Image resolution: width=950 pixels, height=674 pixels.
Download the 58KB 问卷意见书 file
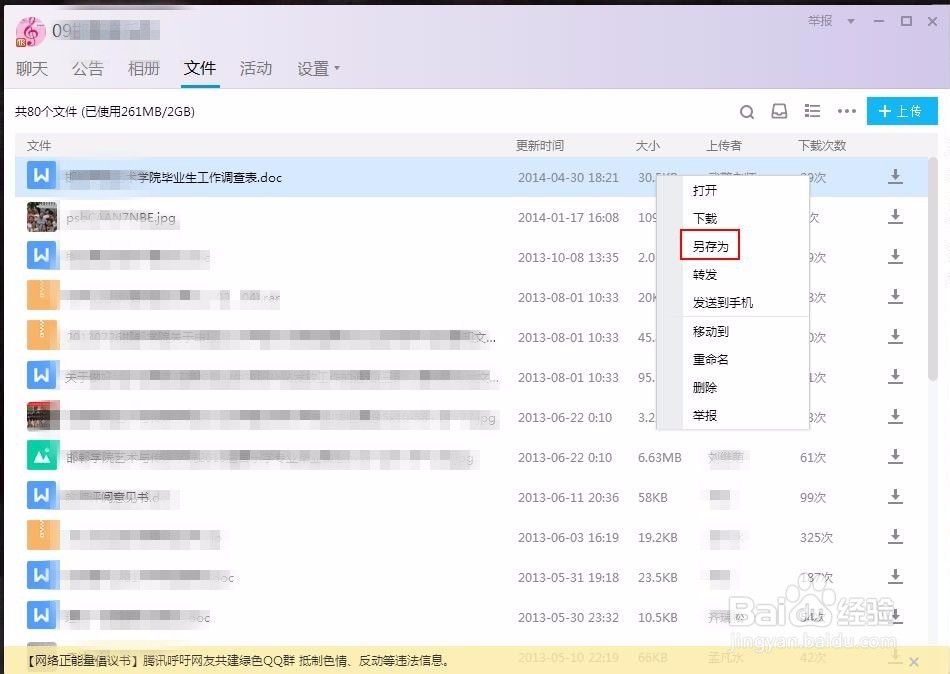coord(894,497)
